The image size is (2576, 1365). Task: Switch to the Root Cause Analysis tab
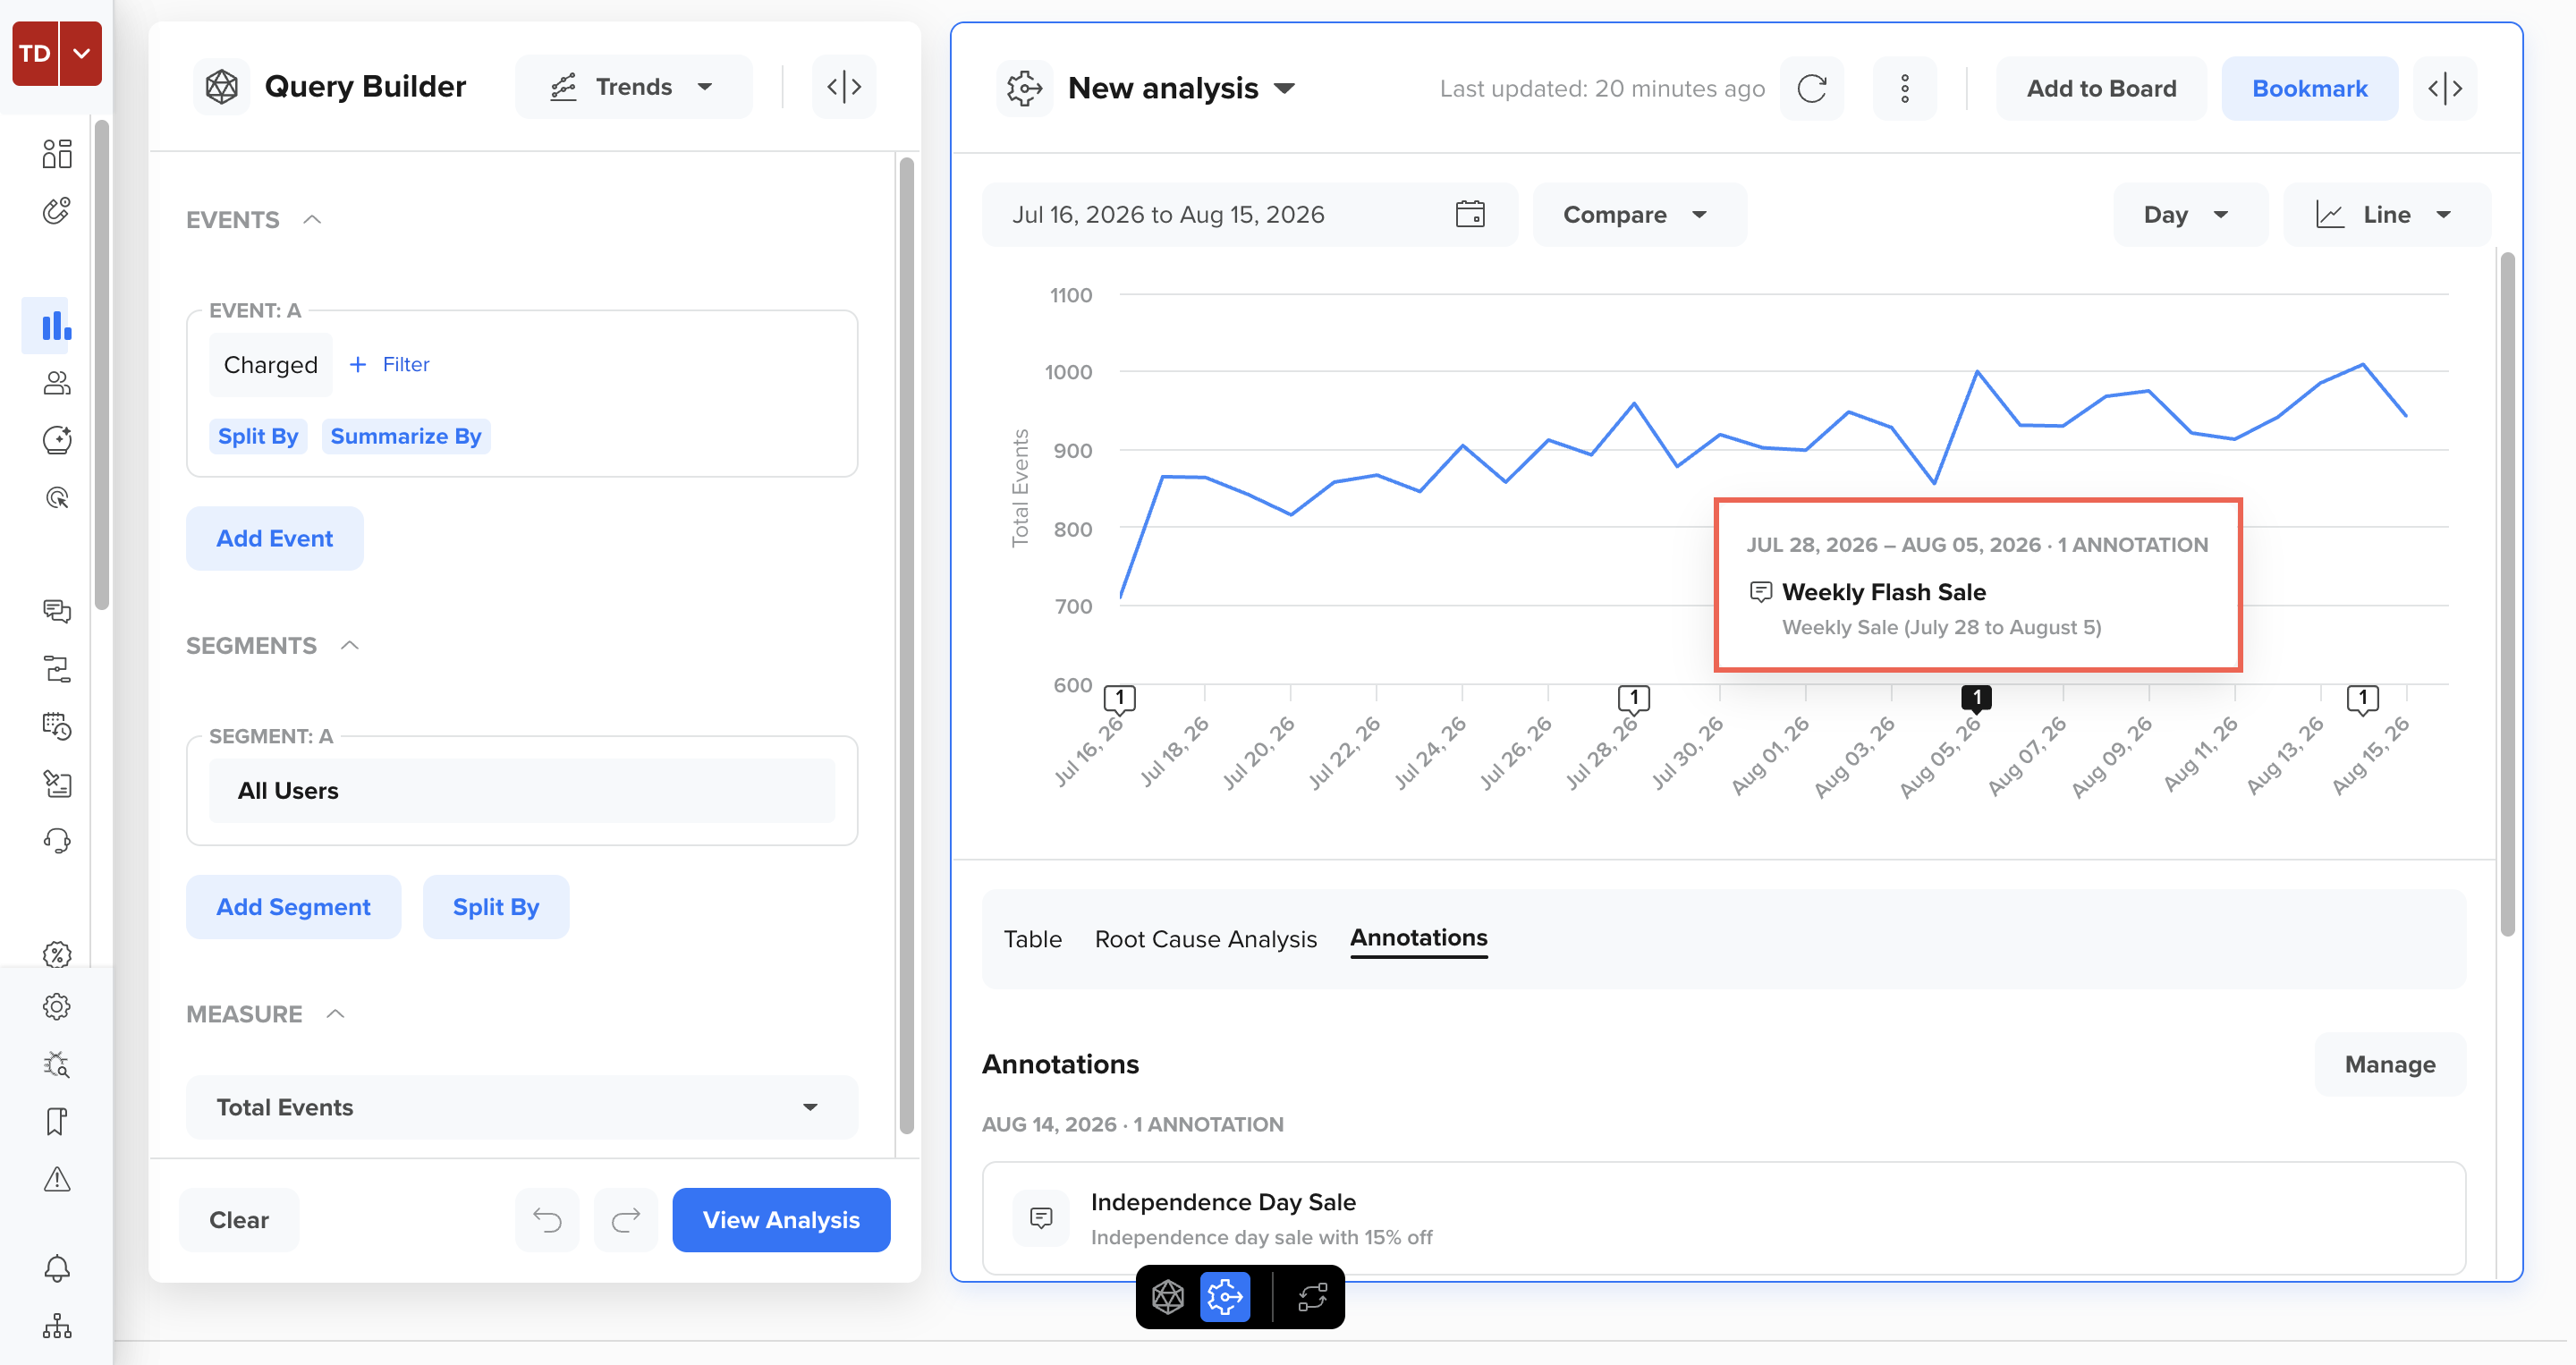tap(1205, 939)
